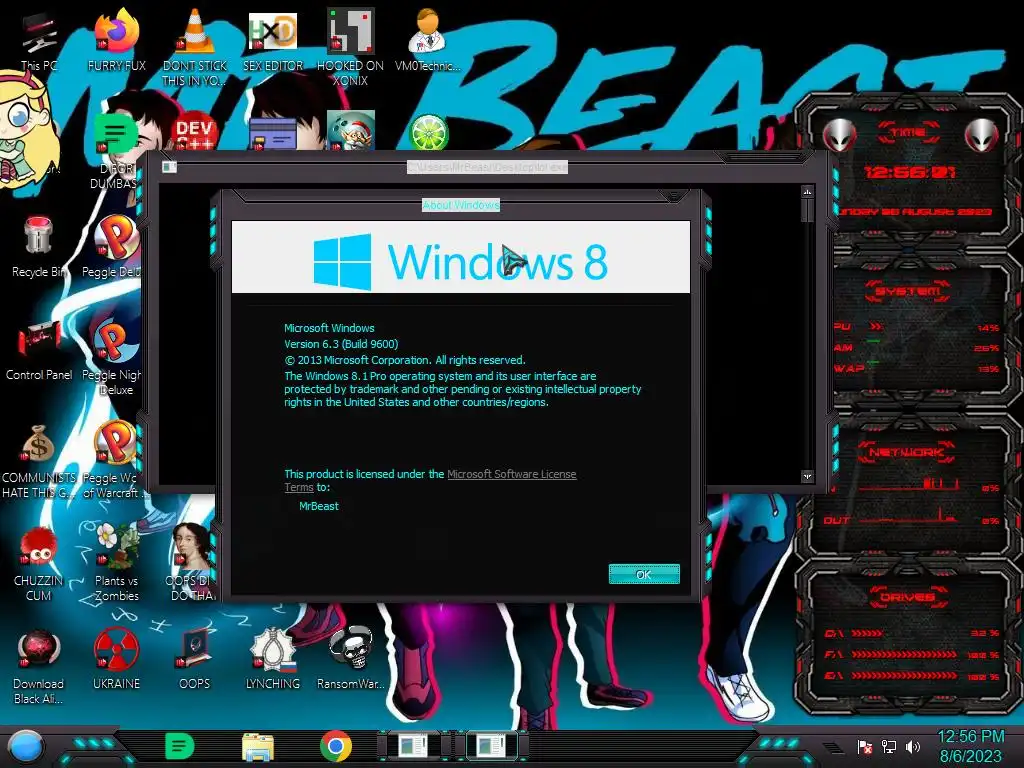Click the console scrollbar up arrow
Viewport: 1024px width, 768px height.
(807, 192)
